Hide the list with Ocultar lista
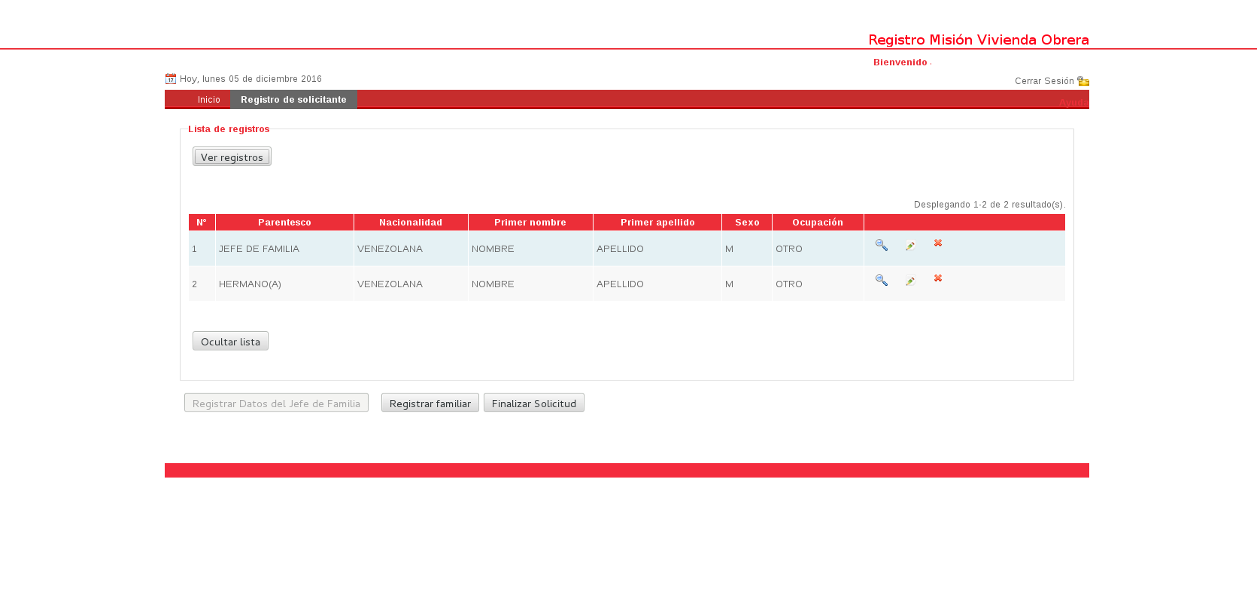1257x591 pixels. (230, 342)
